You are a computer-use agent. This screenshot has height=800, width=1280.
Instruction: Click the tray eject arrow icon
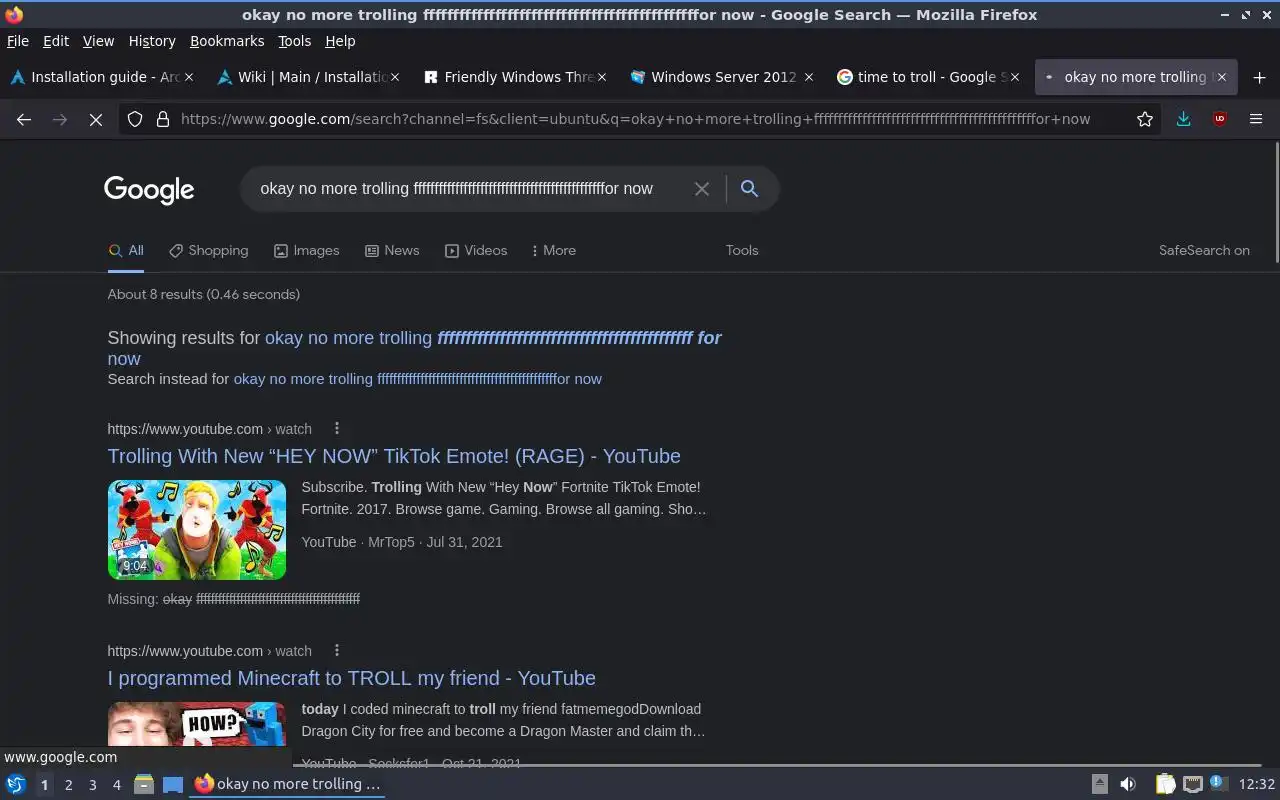point(1099,785)
